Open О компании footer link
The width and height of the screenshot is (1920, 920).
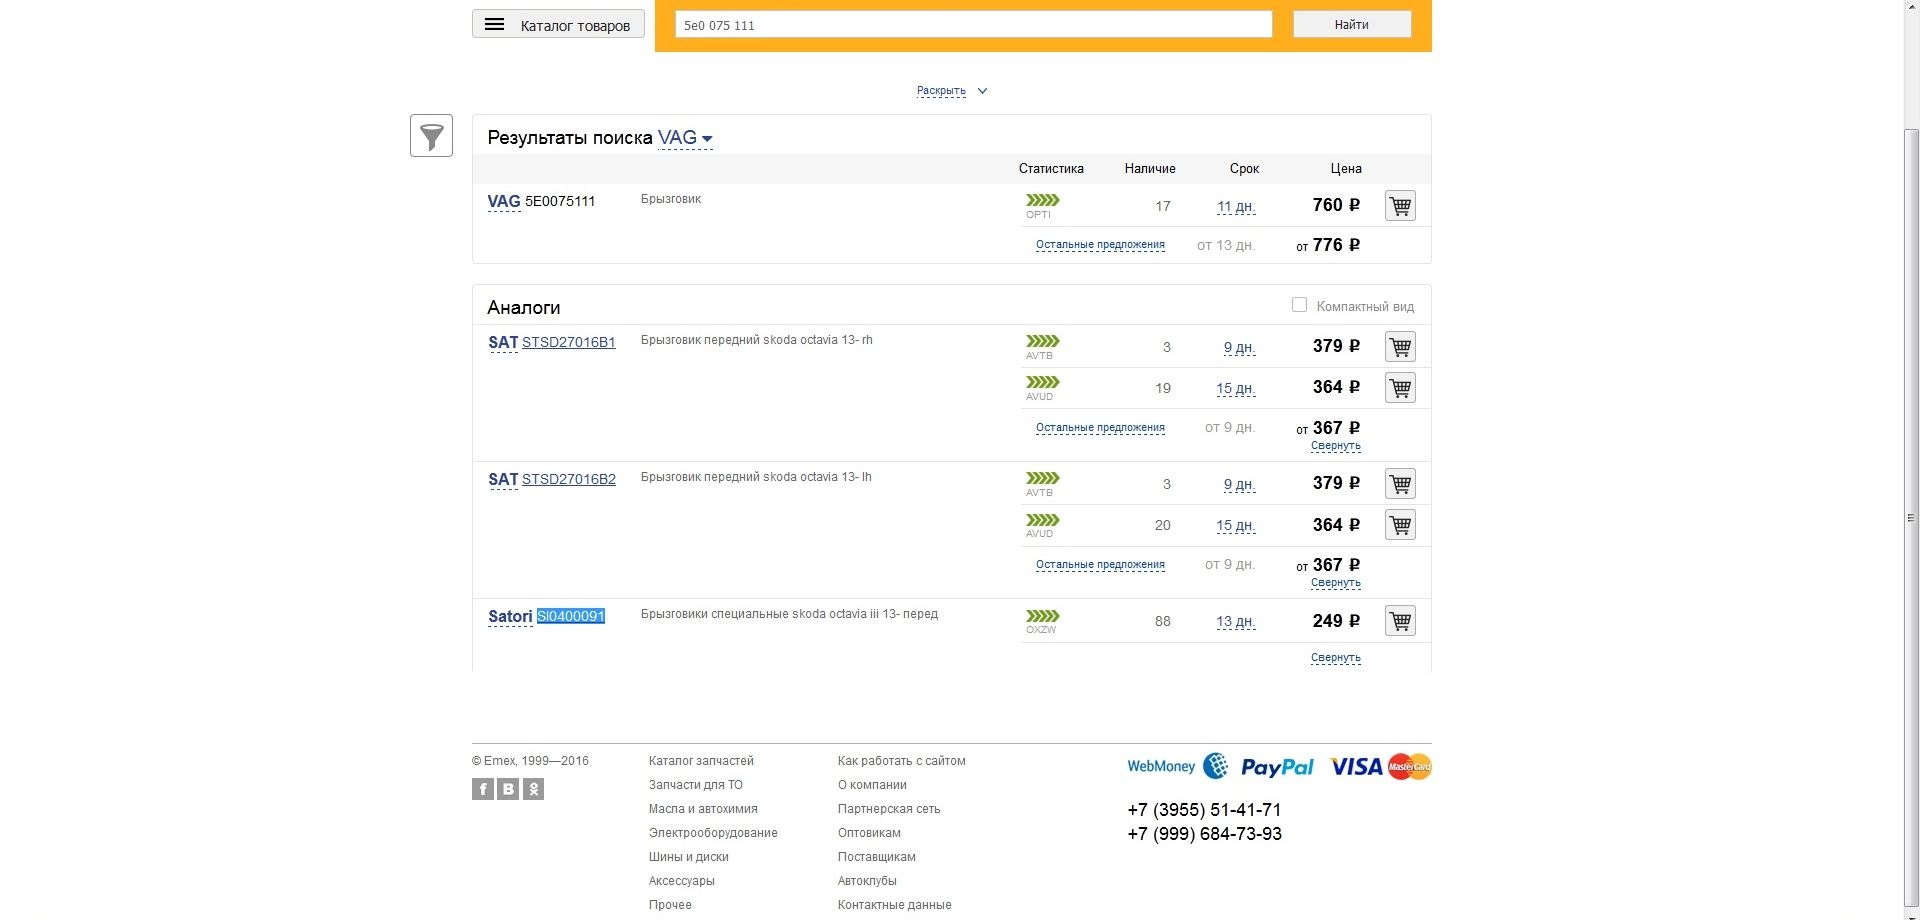[x=872, y=785]
